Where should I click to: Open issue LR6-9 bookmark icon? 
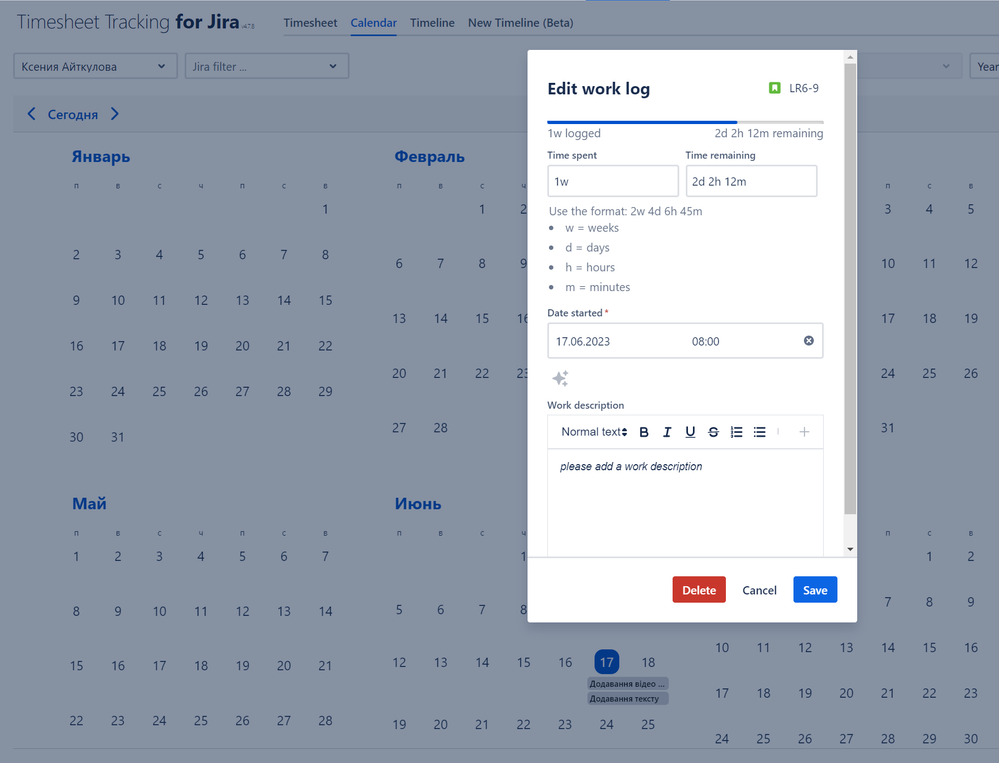pos(774,88)
